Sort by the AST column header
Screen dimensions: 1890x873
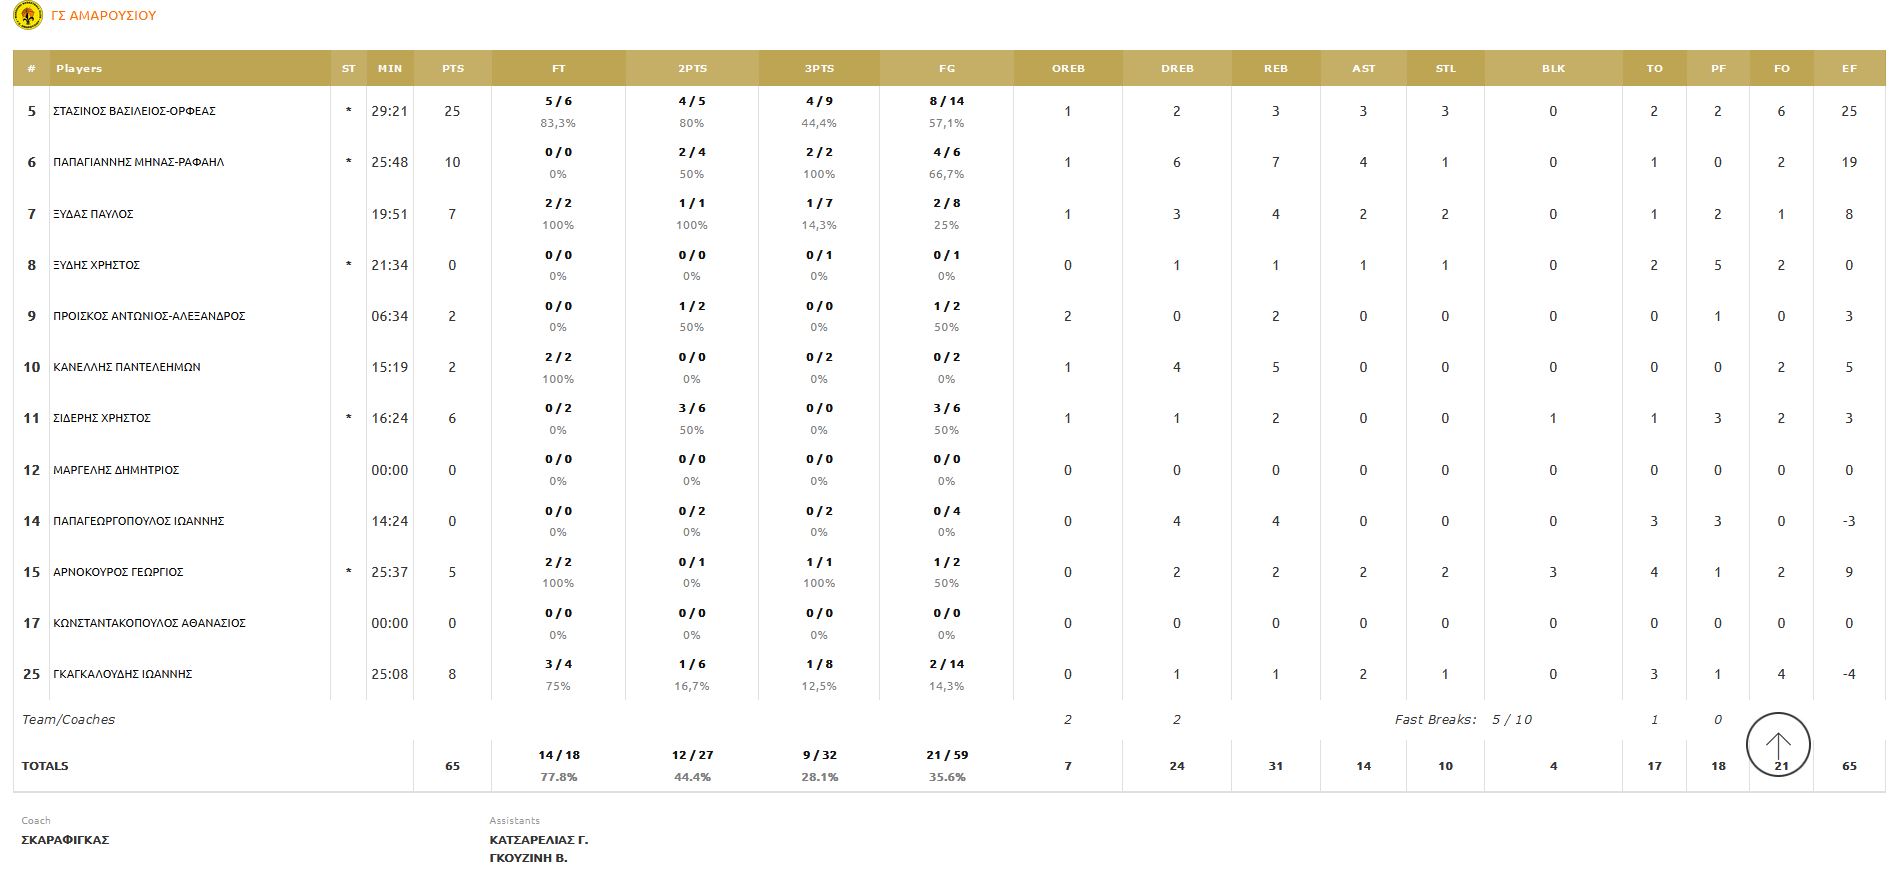pyautogui.click(x=1364, y=68)
